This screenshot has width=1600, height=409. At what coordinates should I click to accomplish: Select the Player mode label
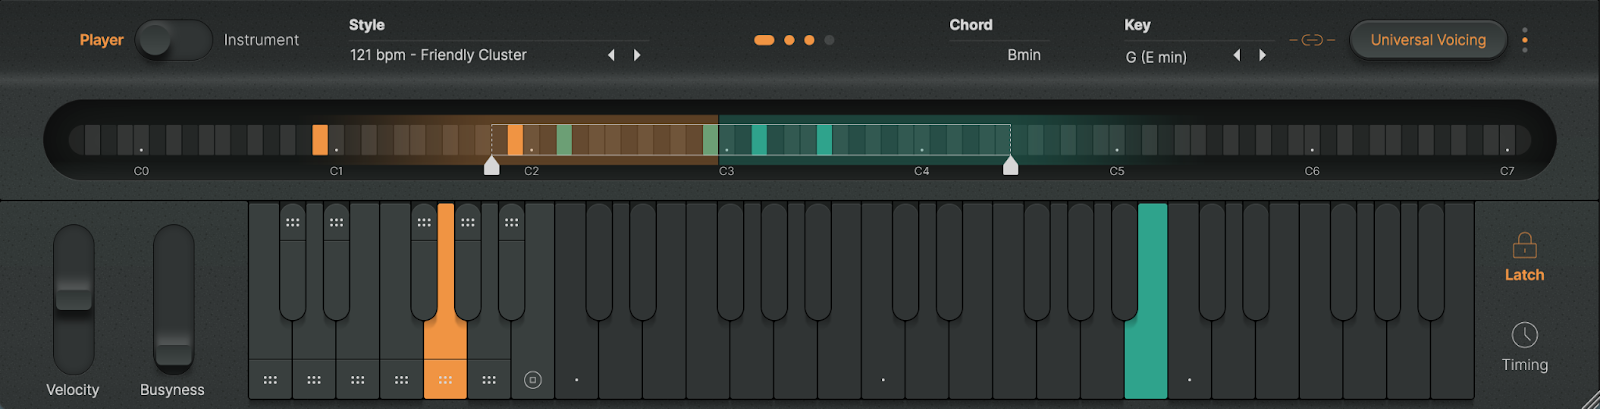(x=102, y=40)
